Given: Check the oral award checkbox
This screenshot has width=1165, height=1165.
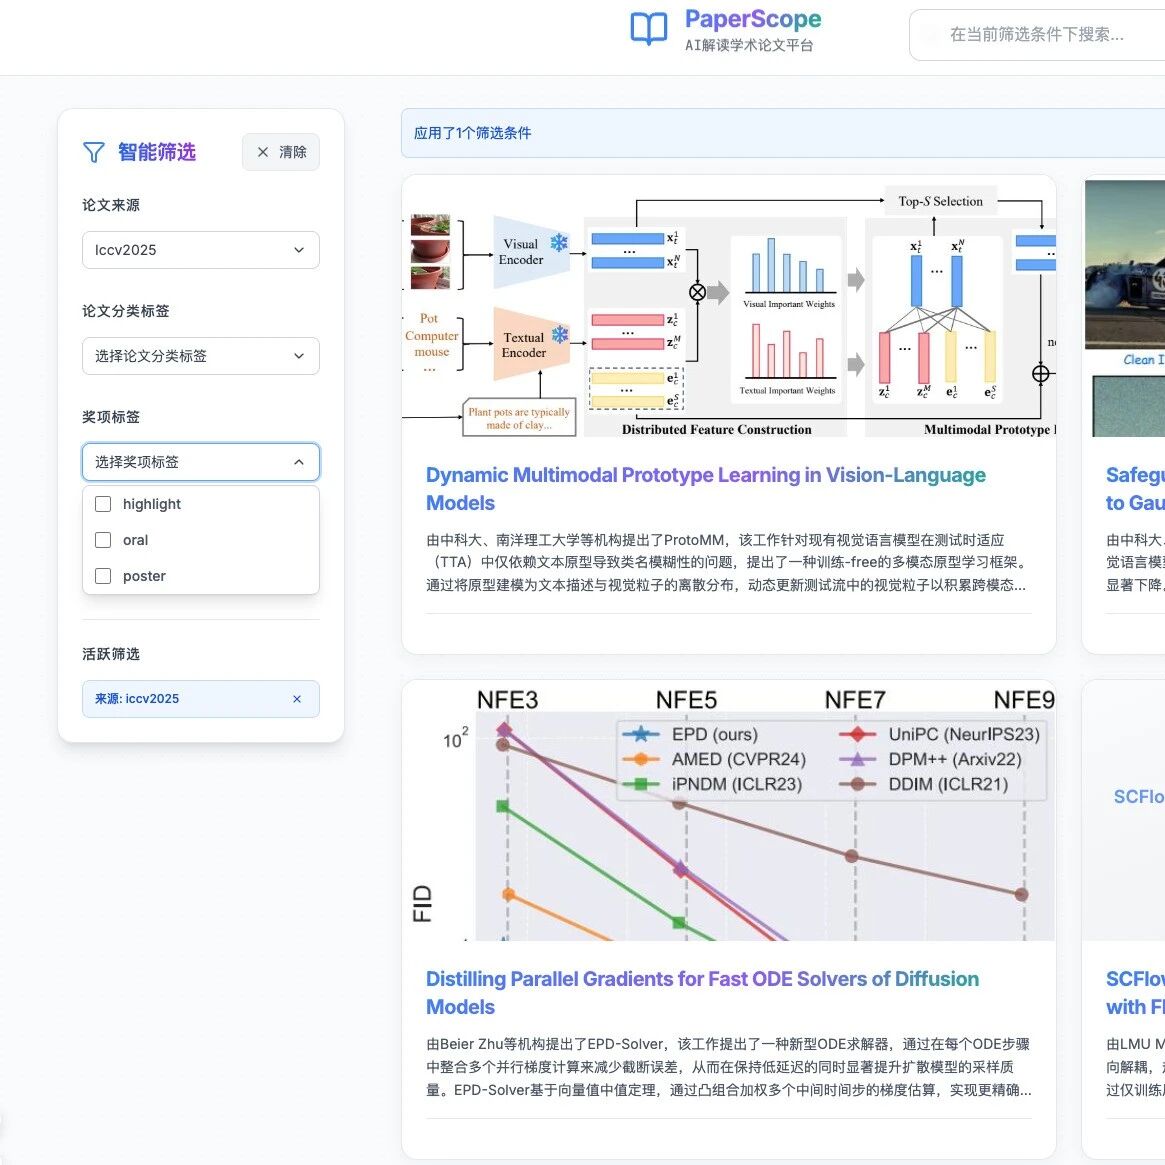Looking at the screenshot, I should pyautogui.click(x=103, y=540).
